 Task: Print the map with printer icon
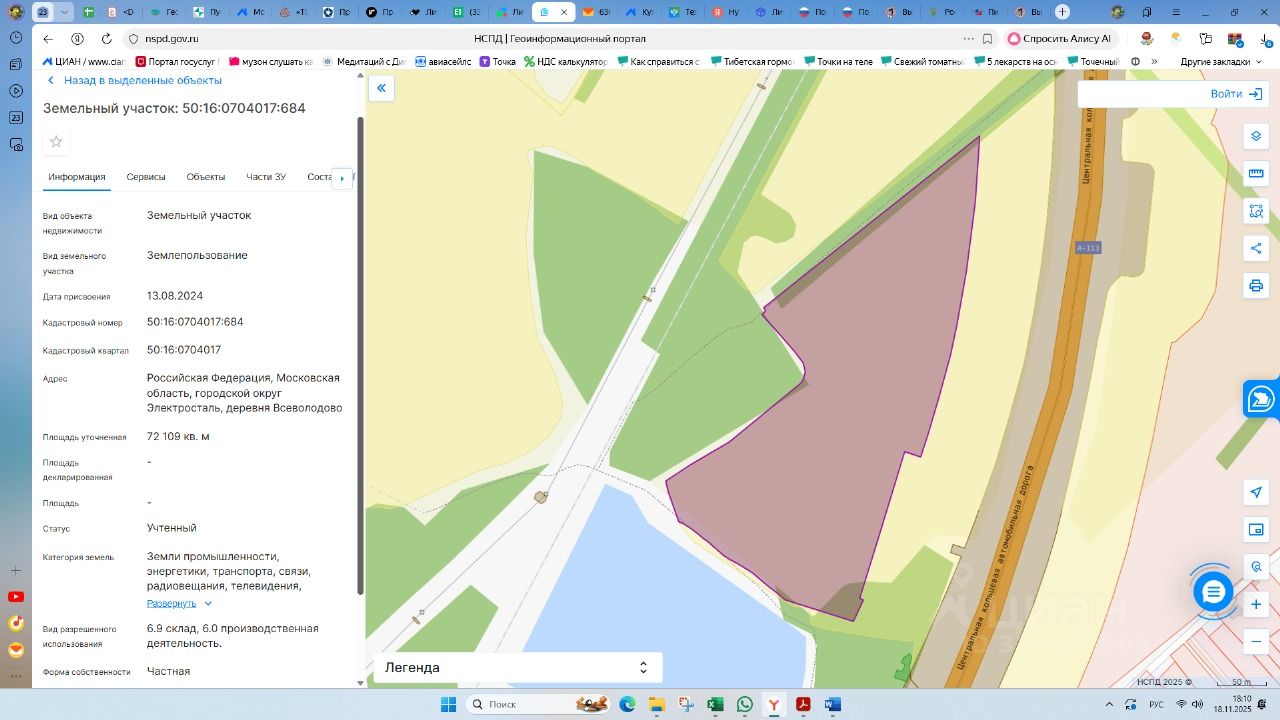1256,286
